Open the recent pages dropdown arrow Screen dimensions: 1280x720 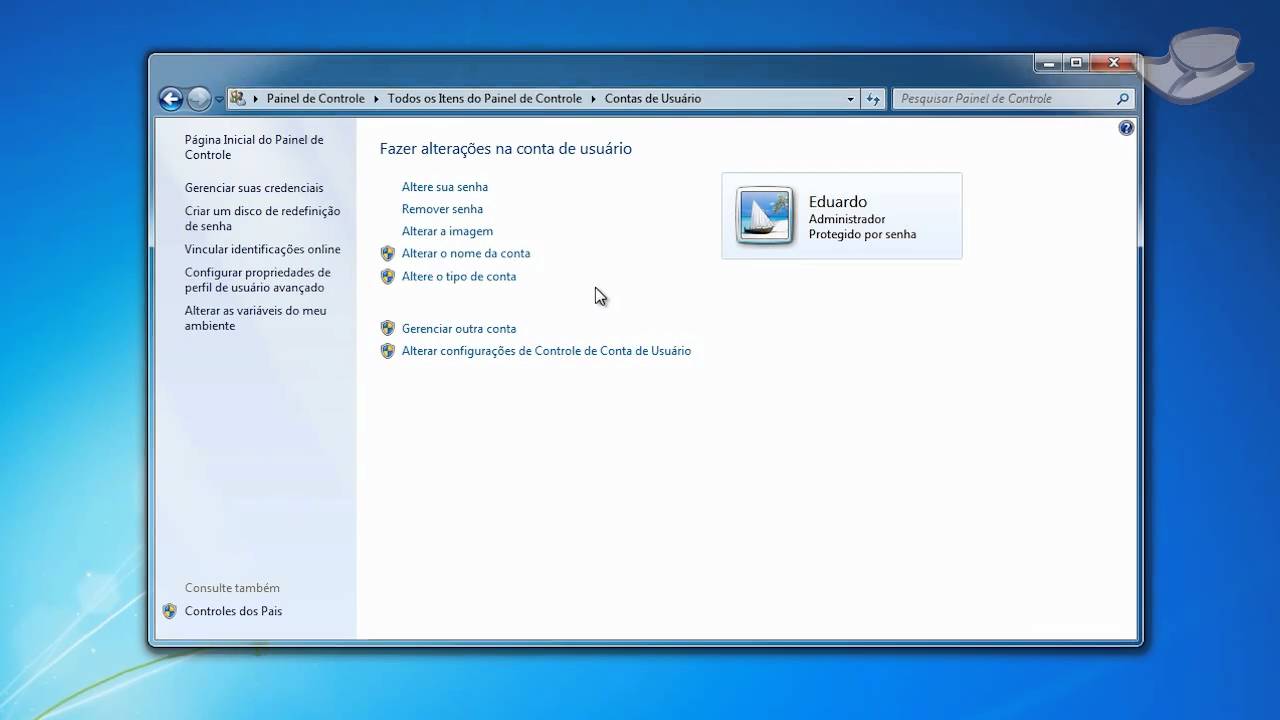219,100
